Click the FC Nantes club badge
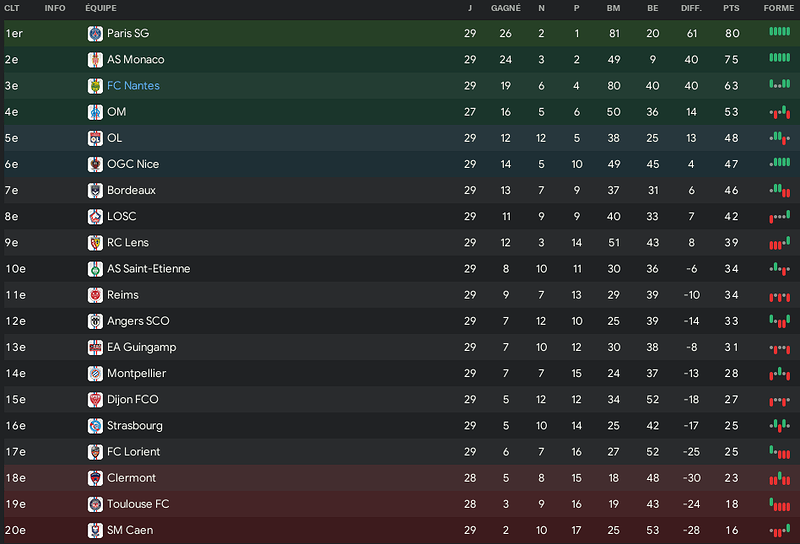Screen dimensions: 800x544 [95, 86]
